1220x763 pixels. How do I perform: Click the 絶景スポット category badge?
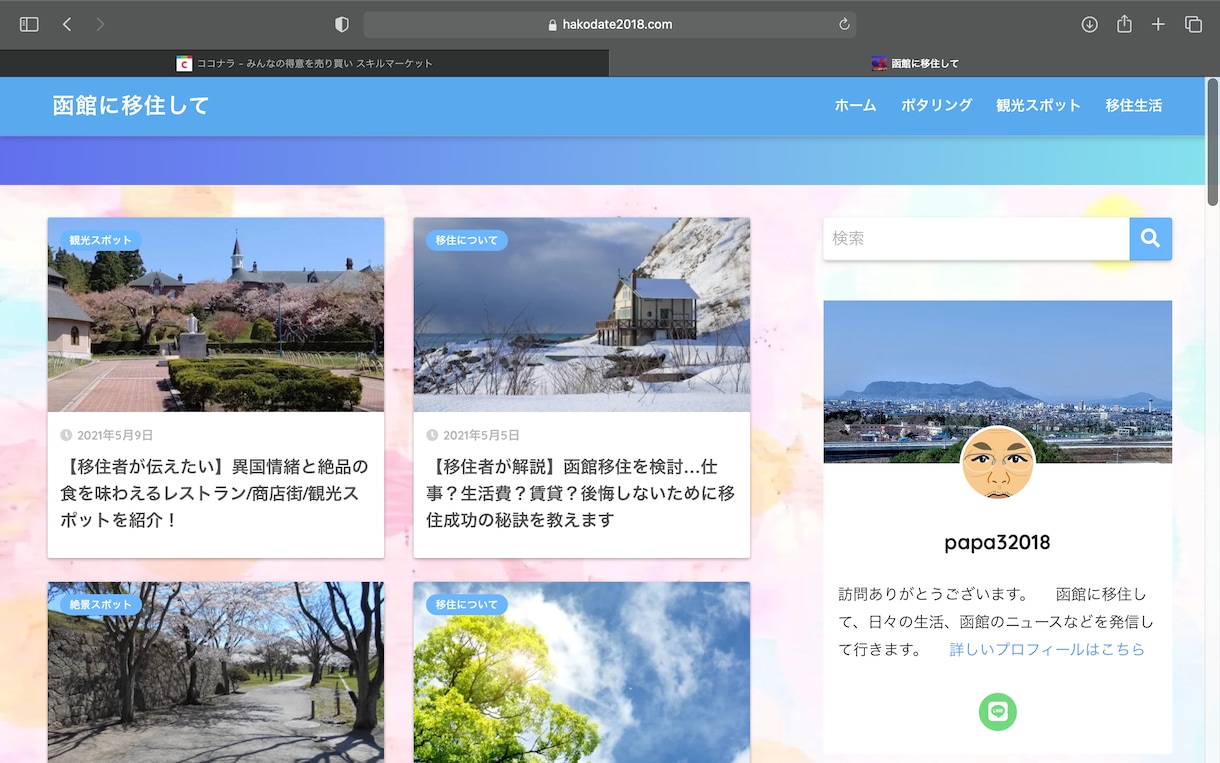click(100, 604)
